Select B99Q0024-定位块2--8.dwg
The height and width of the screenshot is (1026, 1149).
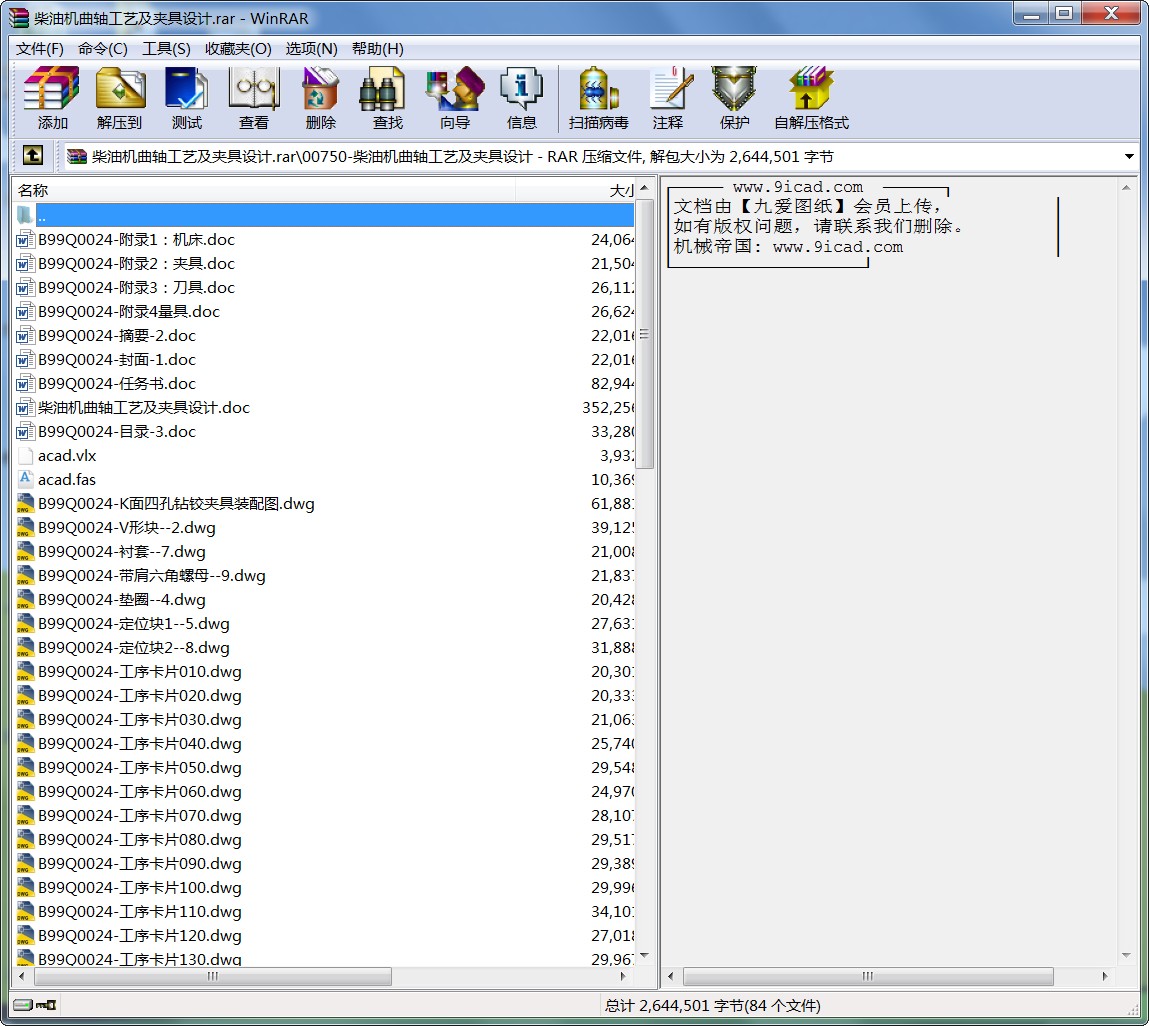133,648
